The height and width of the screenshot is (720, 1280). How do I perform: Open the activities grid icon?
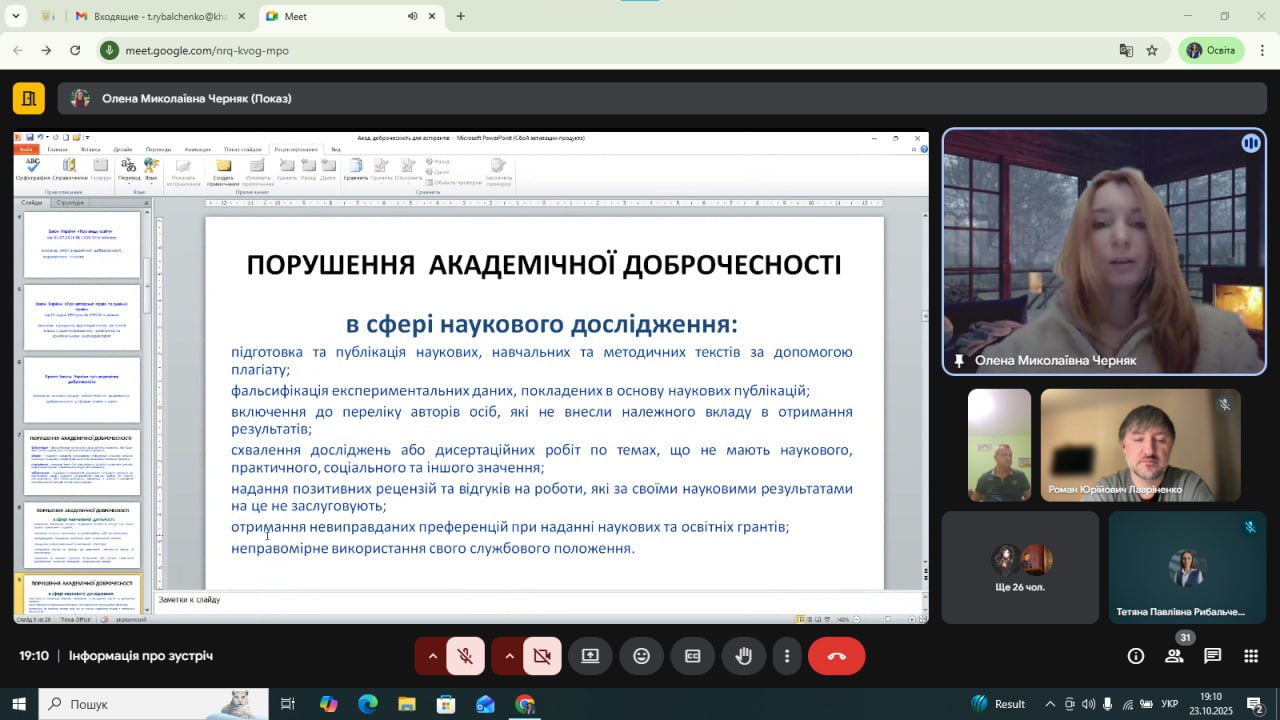click(1250, 656)
